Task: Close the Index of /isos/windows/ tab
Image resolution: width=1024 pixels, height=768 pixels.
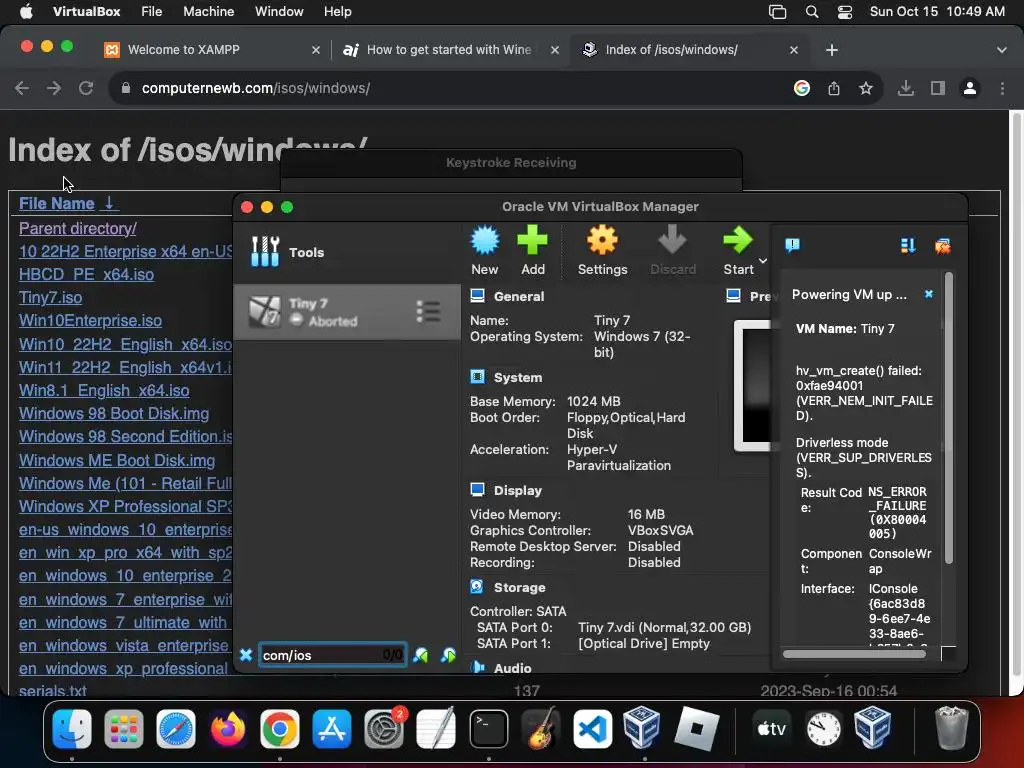Action: tap(793, 50)
